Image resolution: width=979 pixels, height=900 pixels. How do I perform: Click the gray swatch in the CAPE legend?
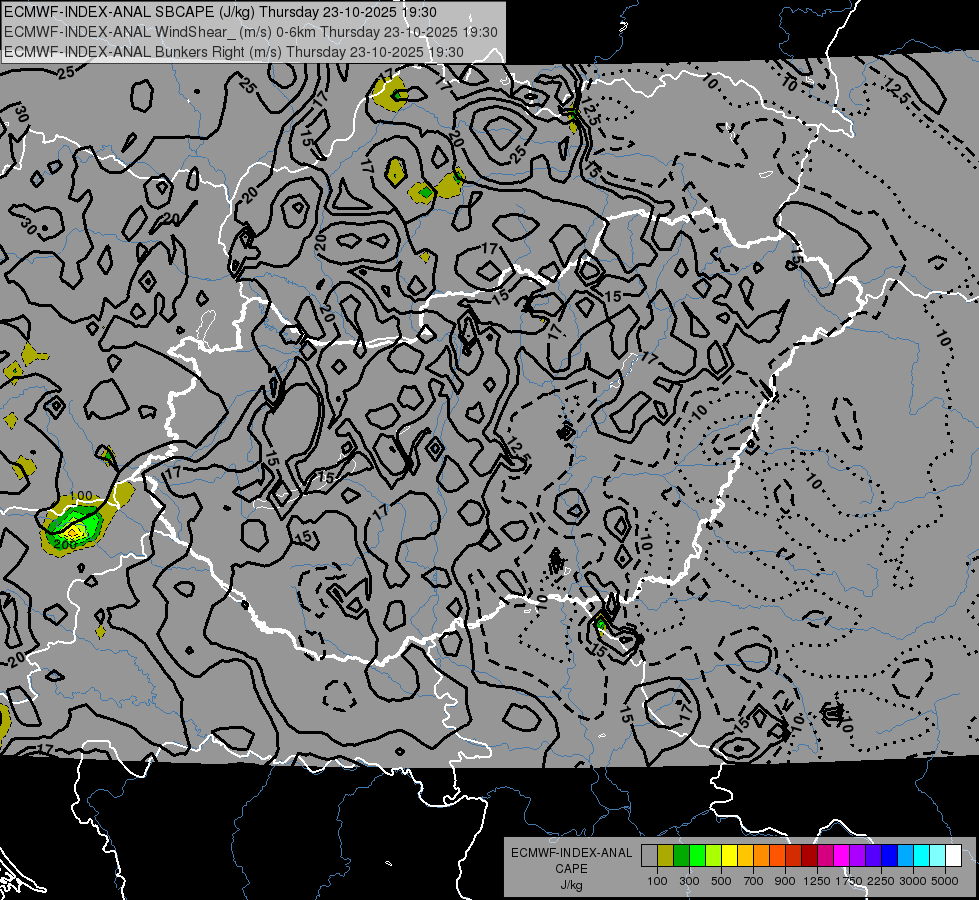coord(649,856)
